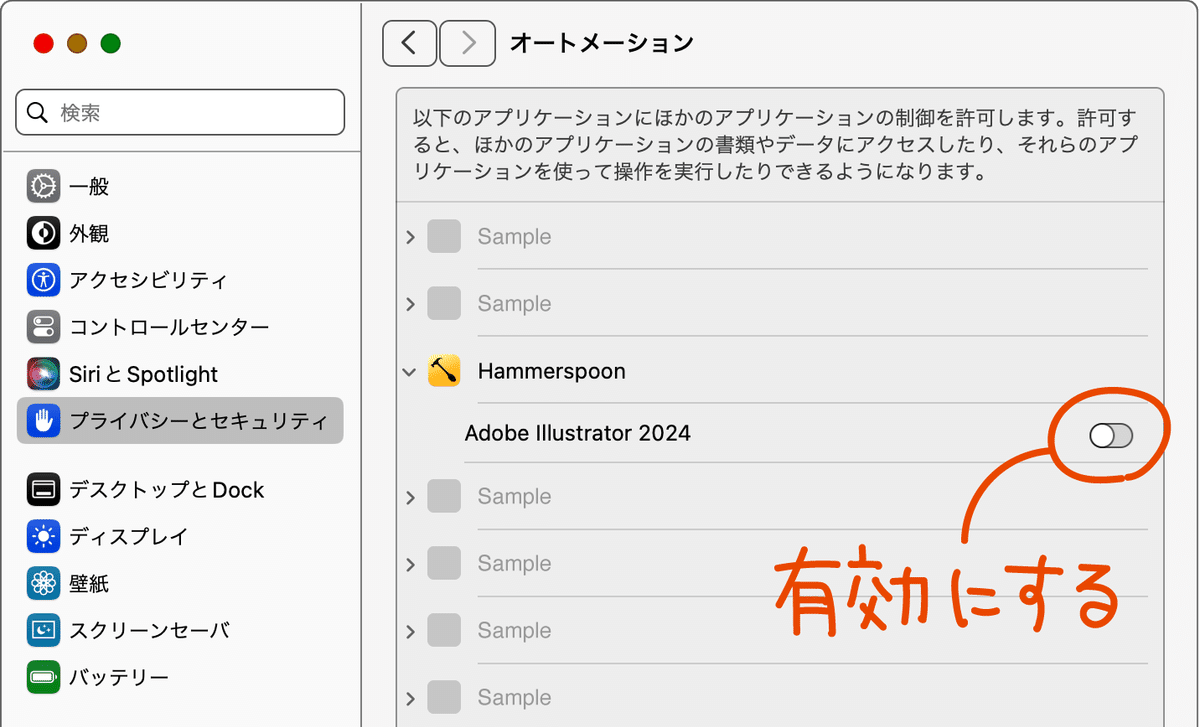This screenshot has height=727, width=1200.
Task: Click the Adobe Illustrator 2024 label
Action: pyautogui.click(x=578, y=434)
